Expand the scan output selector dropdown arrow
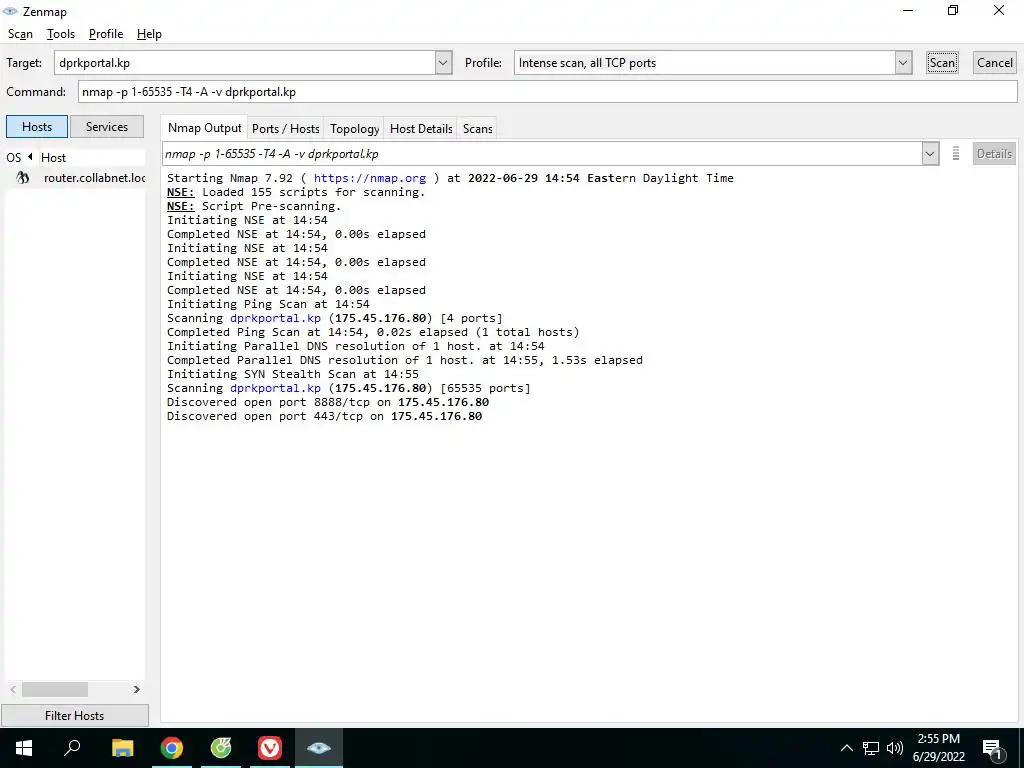Viewport: 1024px width, 768px height. pyautogui.click(x=930, y=154)
